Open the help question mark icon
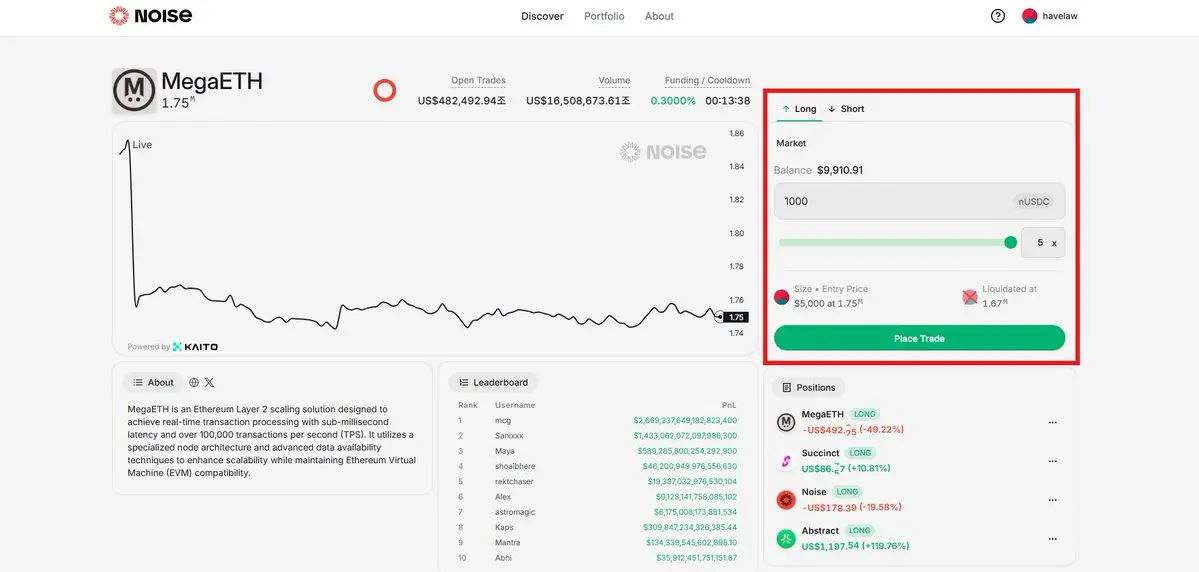The image size is (1199, 572). click(998, 16)
